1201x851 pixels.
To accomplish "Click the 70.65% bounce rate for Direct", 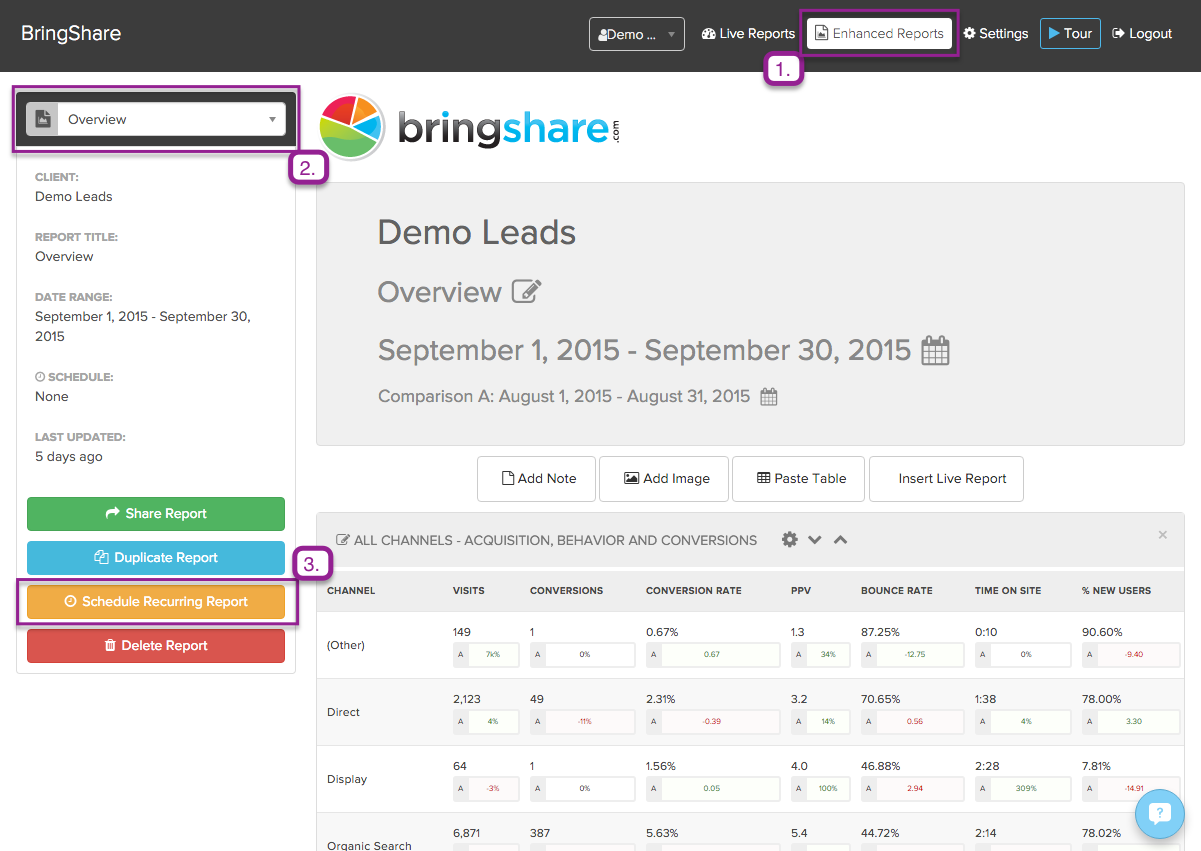I will (880, 699).
